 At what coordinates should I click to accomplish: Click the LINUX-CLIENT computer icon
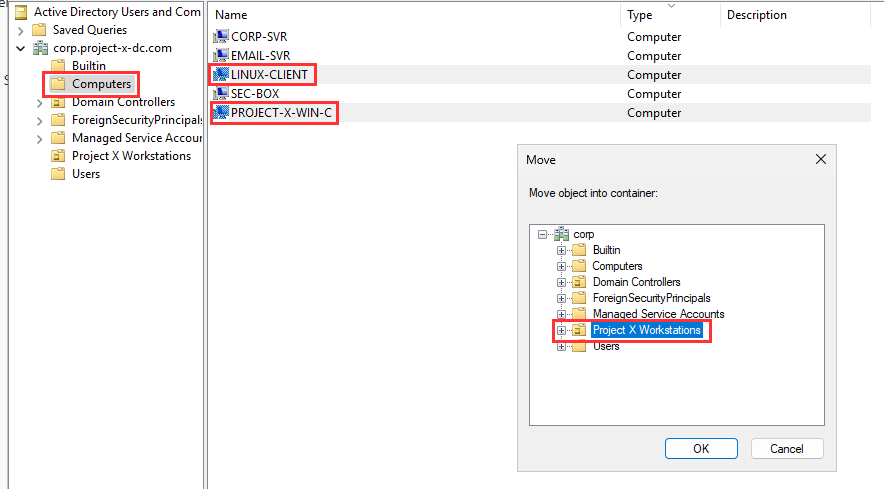[221, 75]
